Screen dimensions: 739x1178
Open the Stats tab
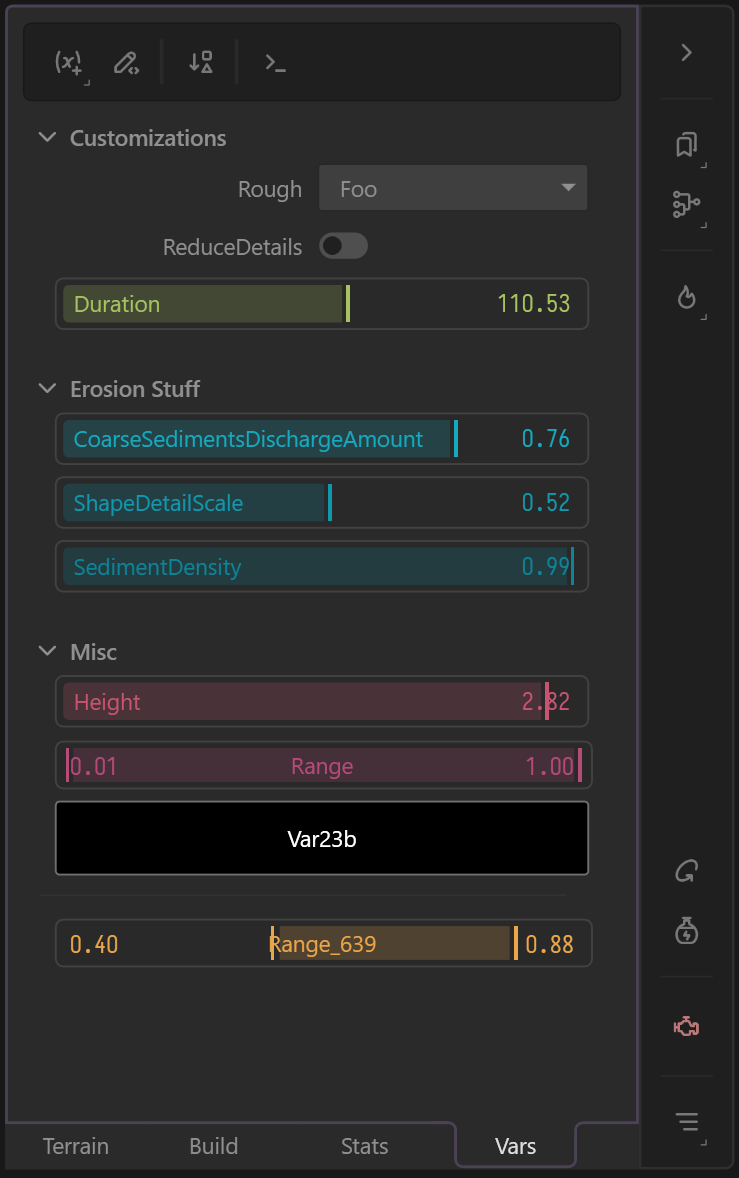(x=364, y=1146)
